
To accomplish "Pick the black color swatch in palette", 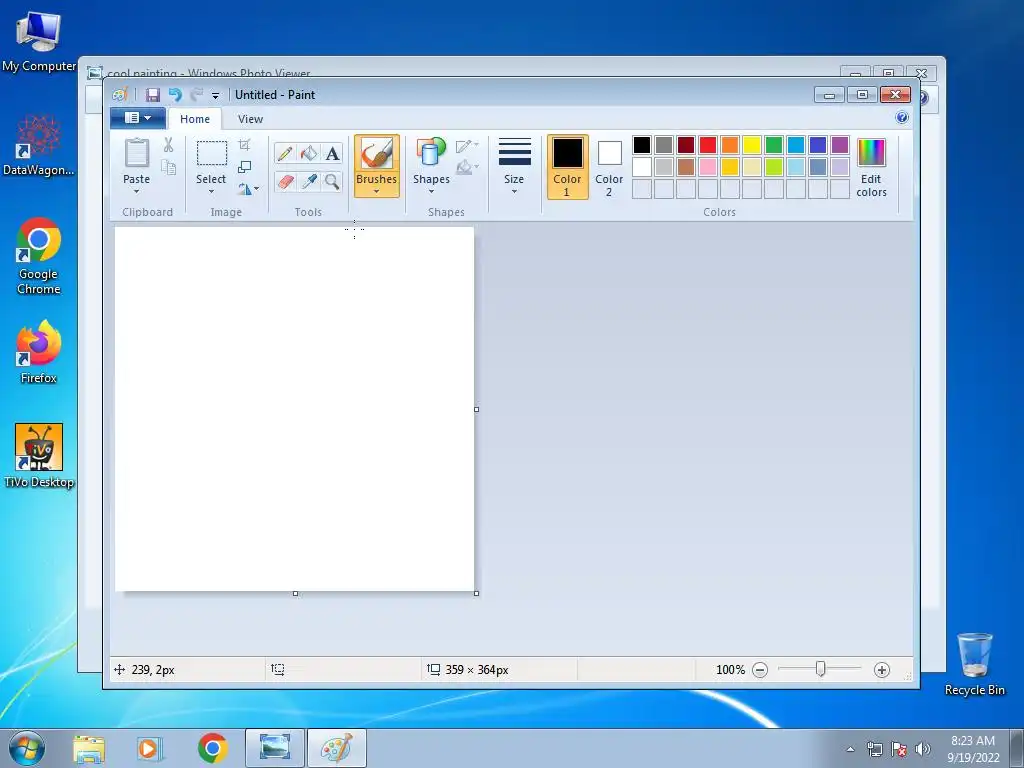I will tap(642, 144).
